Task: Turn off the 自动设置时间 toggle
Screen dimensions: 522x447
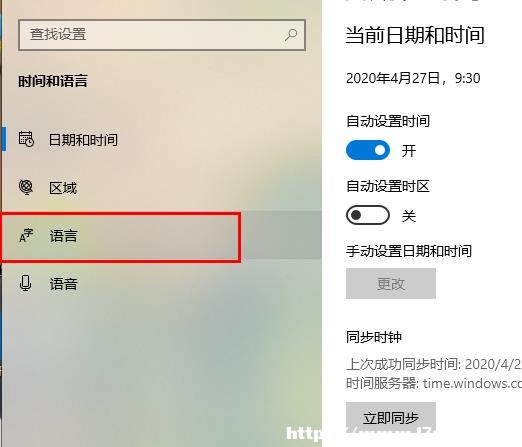Action: (x=368, y=150)
